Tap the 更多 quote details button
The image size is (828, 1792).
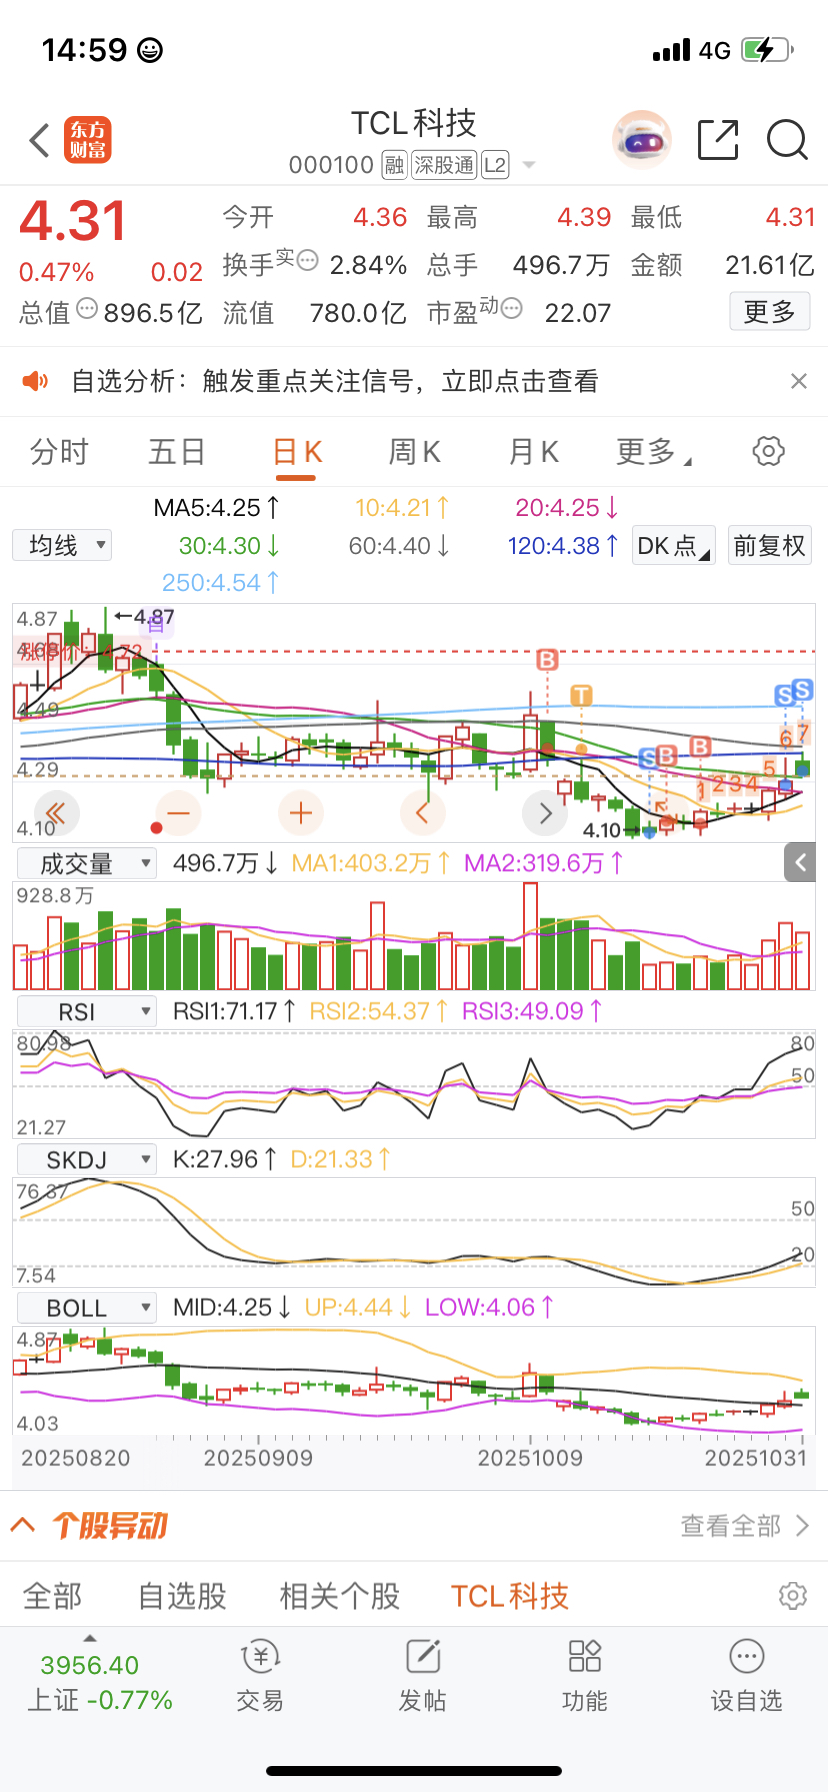pos(769,312)
